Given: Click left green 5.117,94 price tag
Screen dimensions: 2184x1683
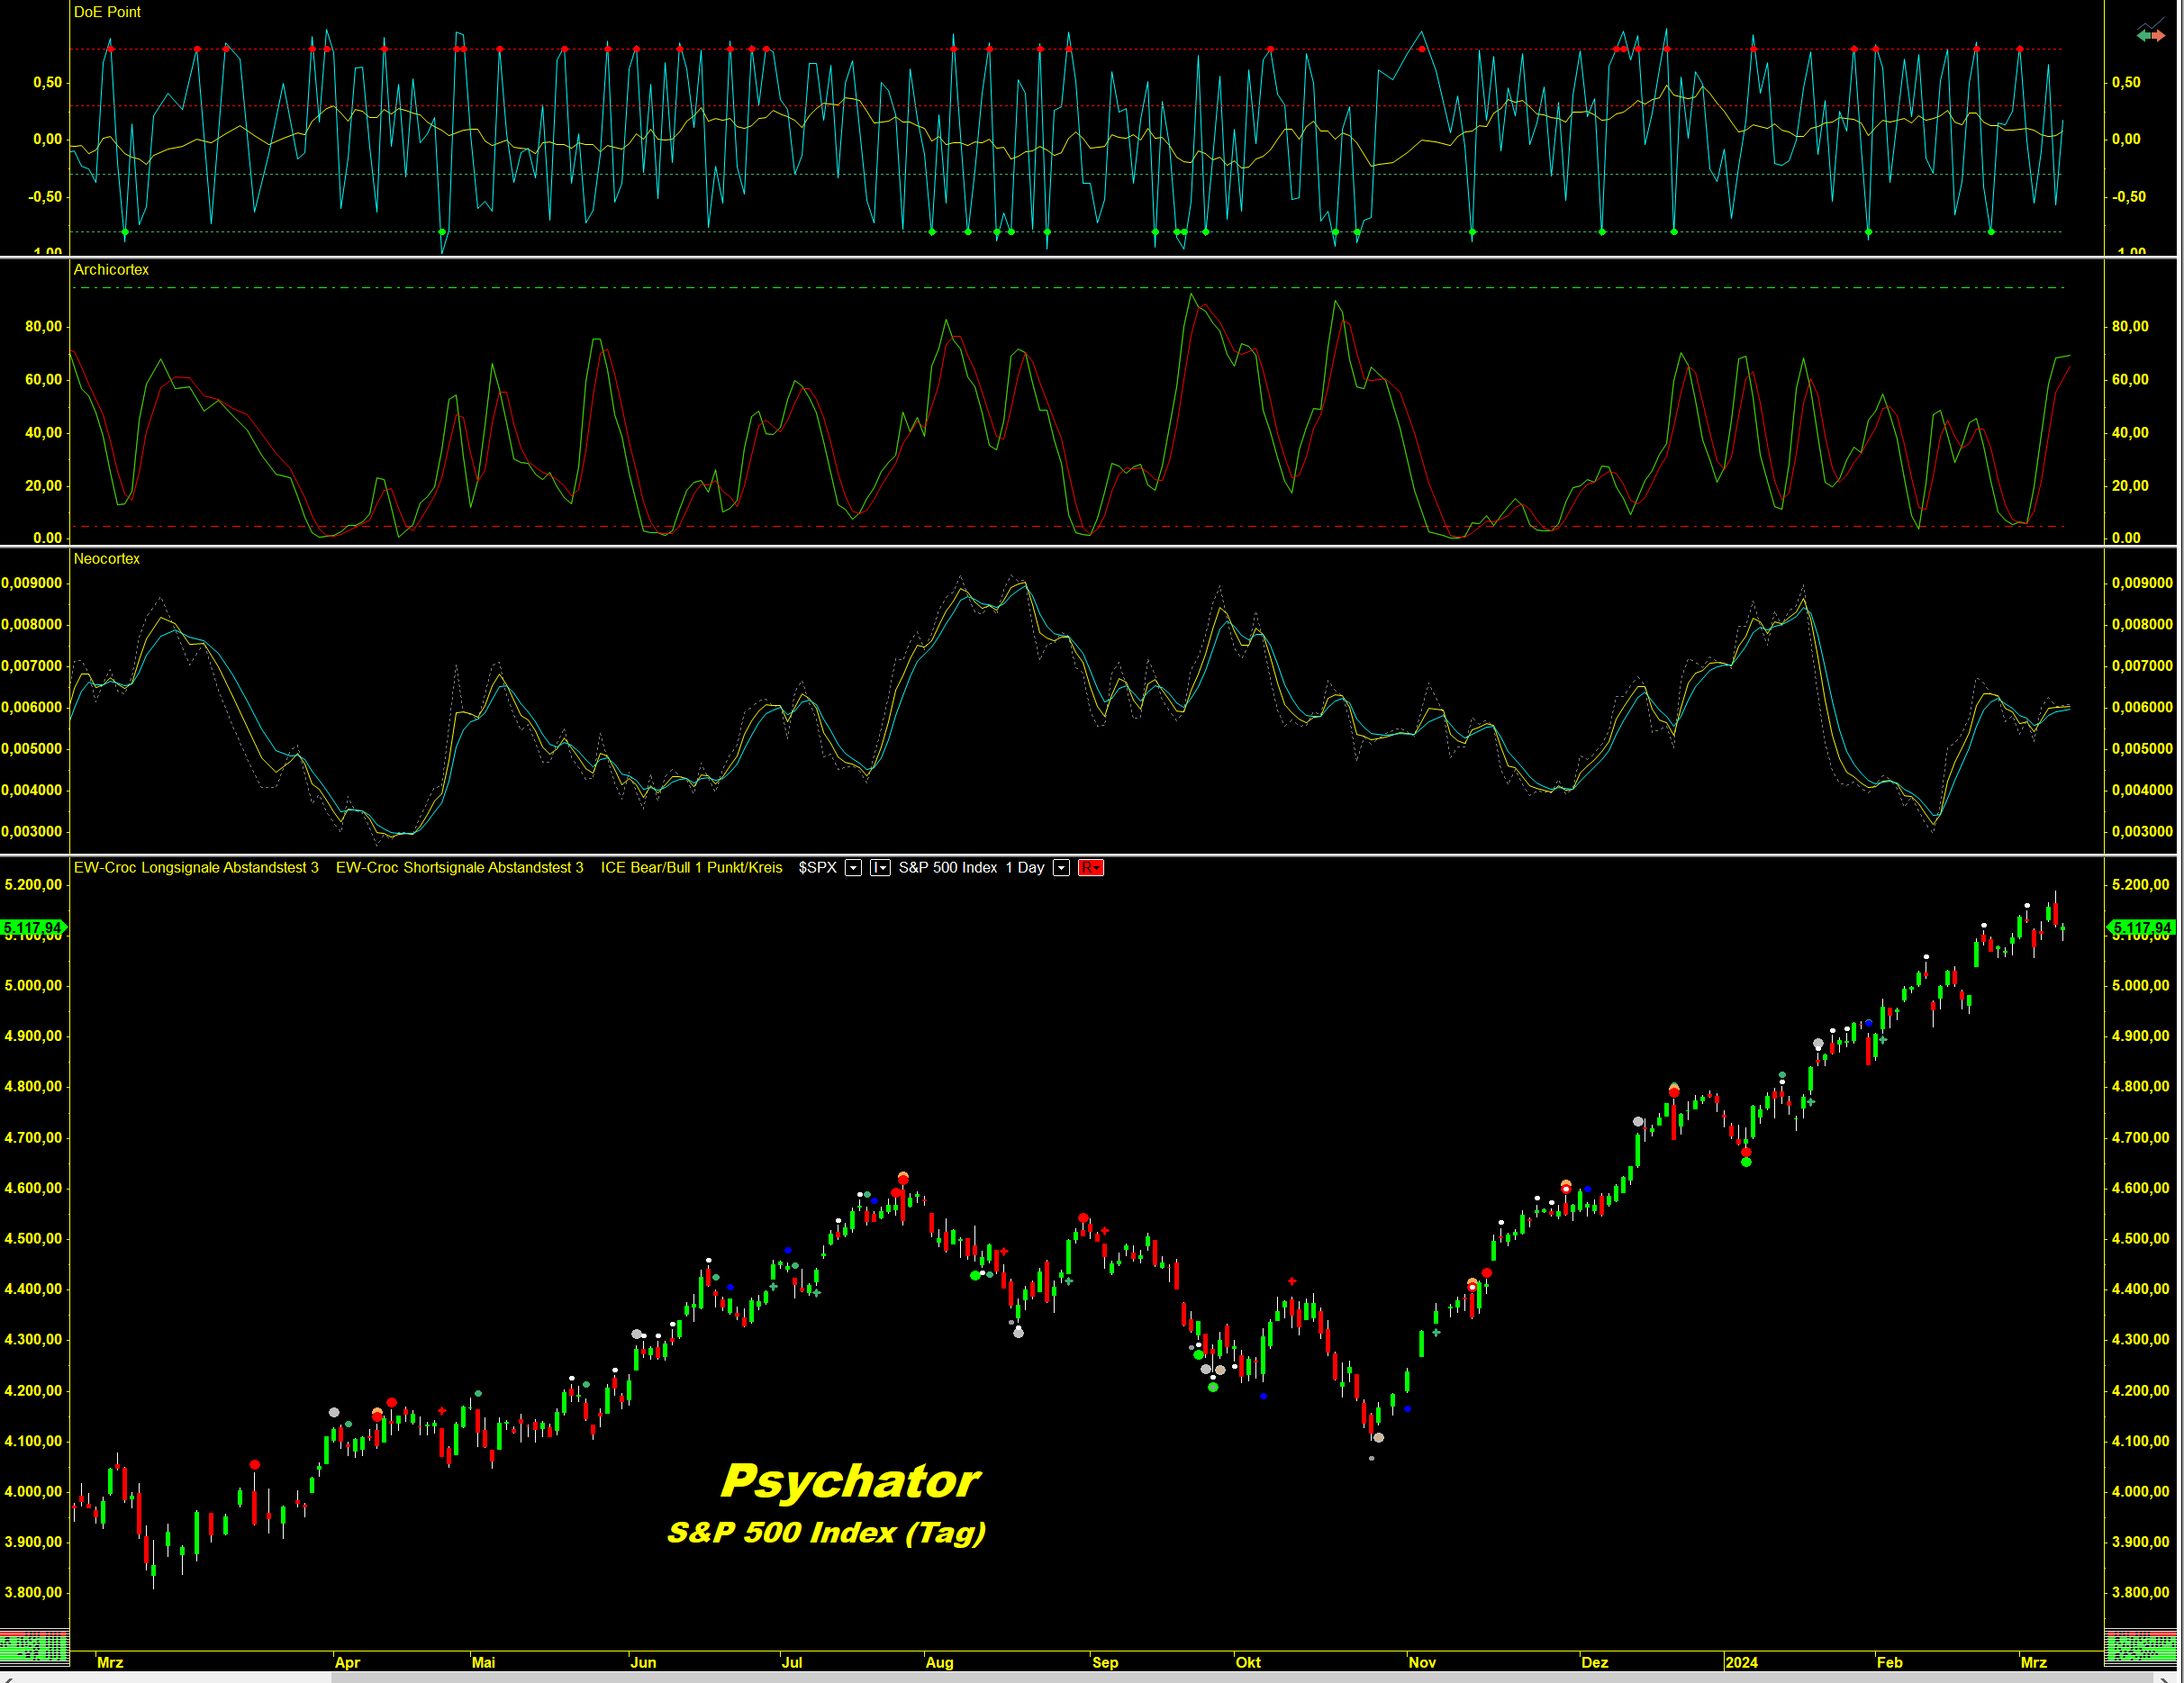Looking at the screenshot, I should (33, 928).
